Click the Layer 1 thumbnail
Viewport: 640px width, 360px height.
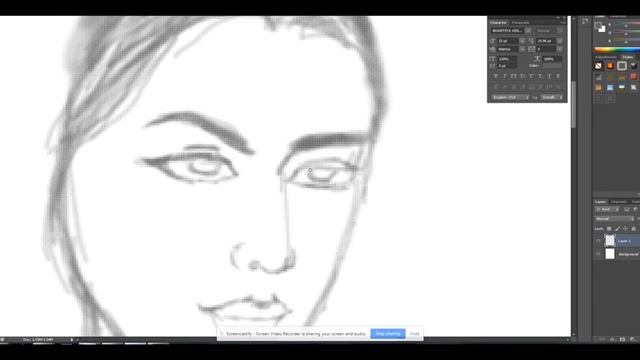(610, 241)
